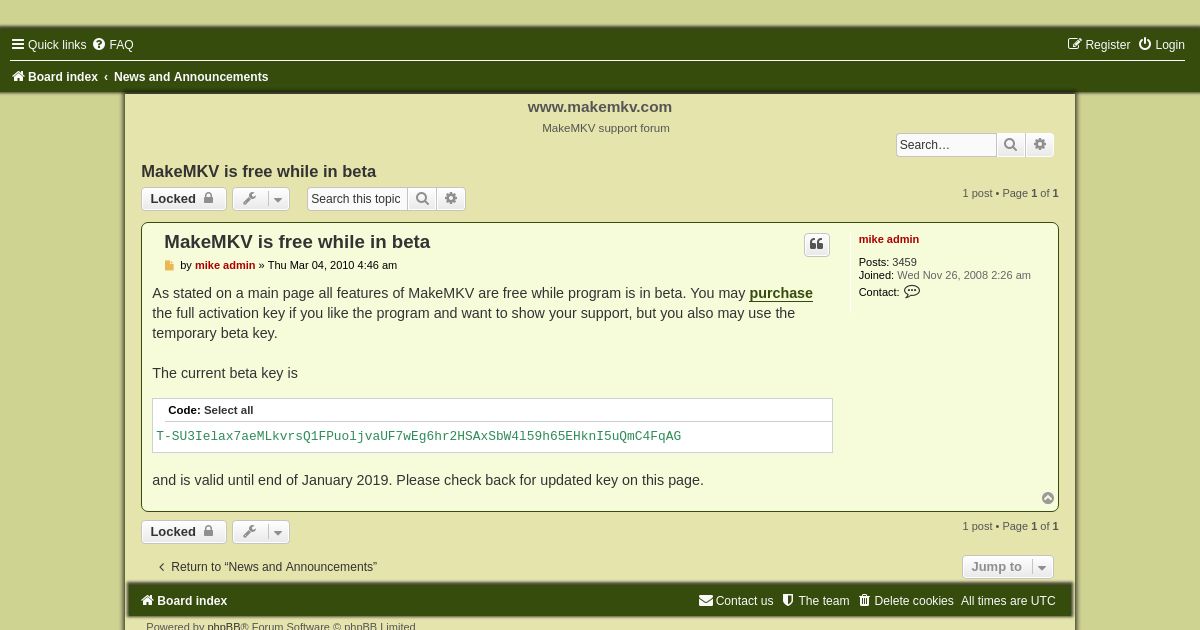
Task: Expand top topic tools wrench dropdown
Action: [261, 199]
